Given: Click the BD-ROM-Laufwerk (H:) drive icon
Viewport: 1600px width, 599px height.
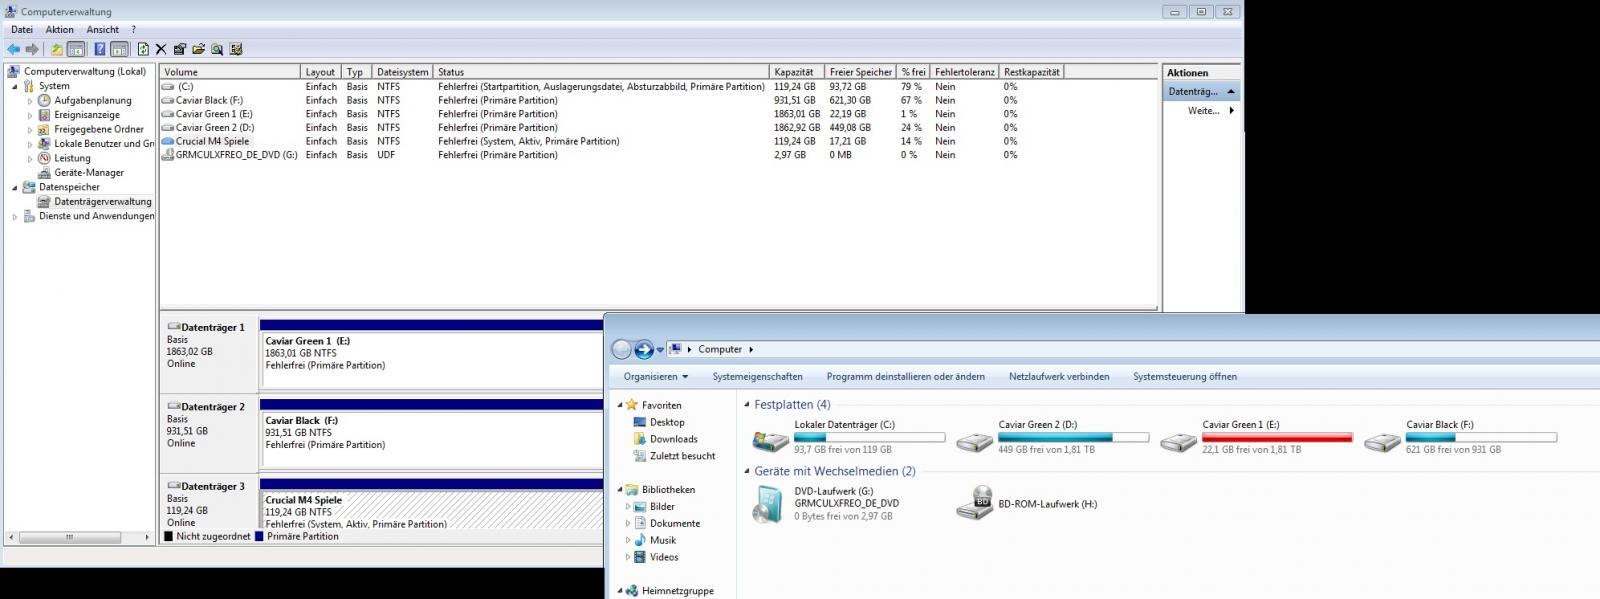Looking at the screenshot, I should (974, 503).
